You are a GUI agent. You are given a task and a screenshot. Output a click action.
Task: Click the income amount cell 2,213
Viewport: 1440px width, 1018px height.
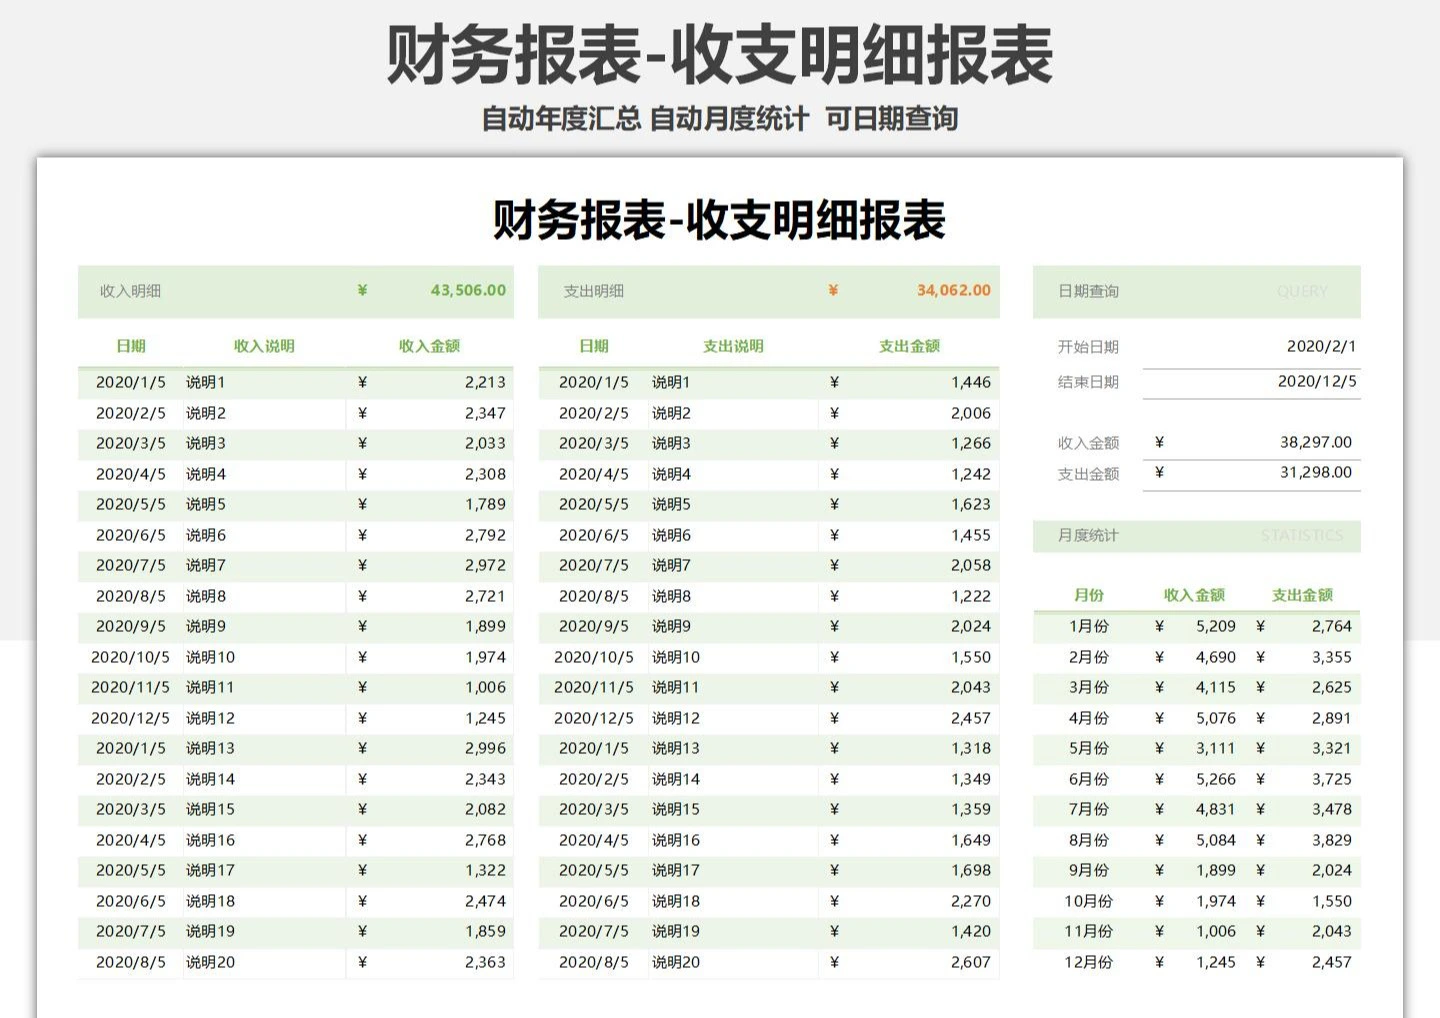click(485, 382)
